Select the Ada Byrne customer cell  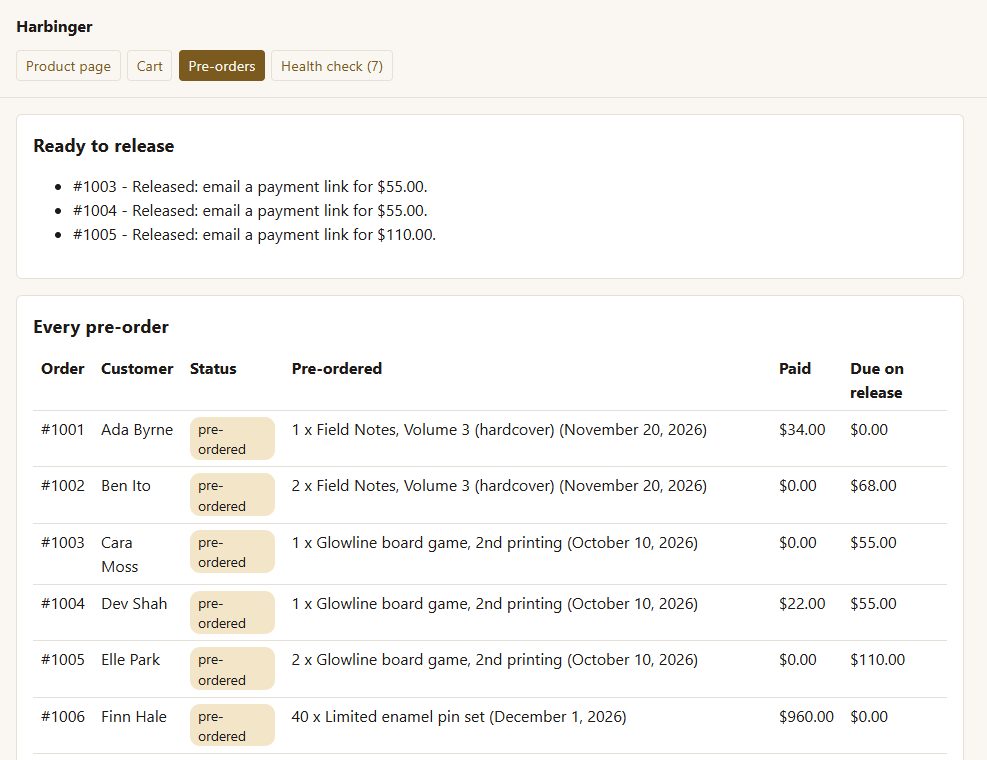137,429
